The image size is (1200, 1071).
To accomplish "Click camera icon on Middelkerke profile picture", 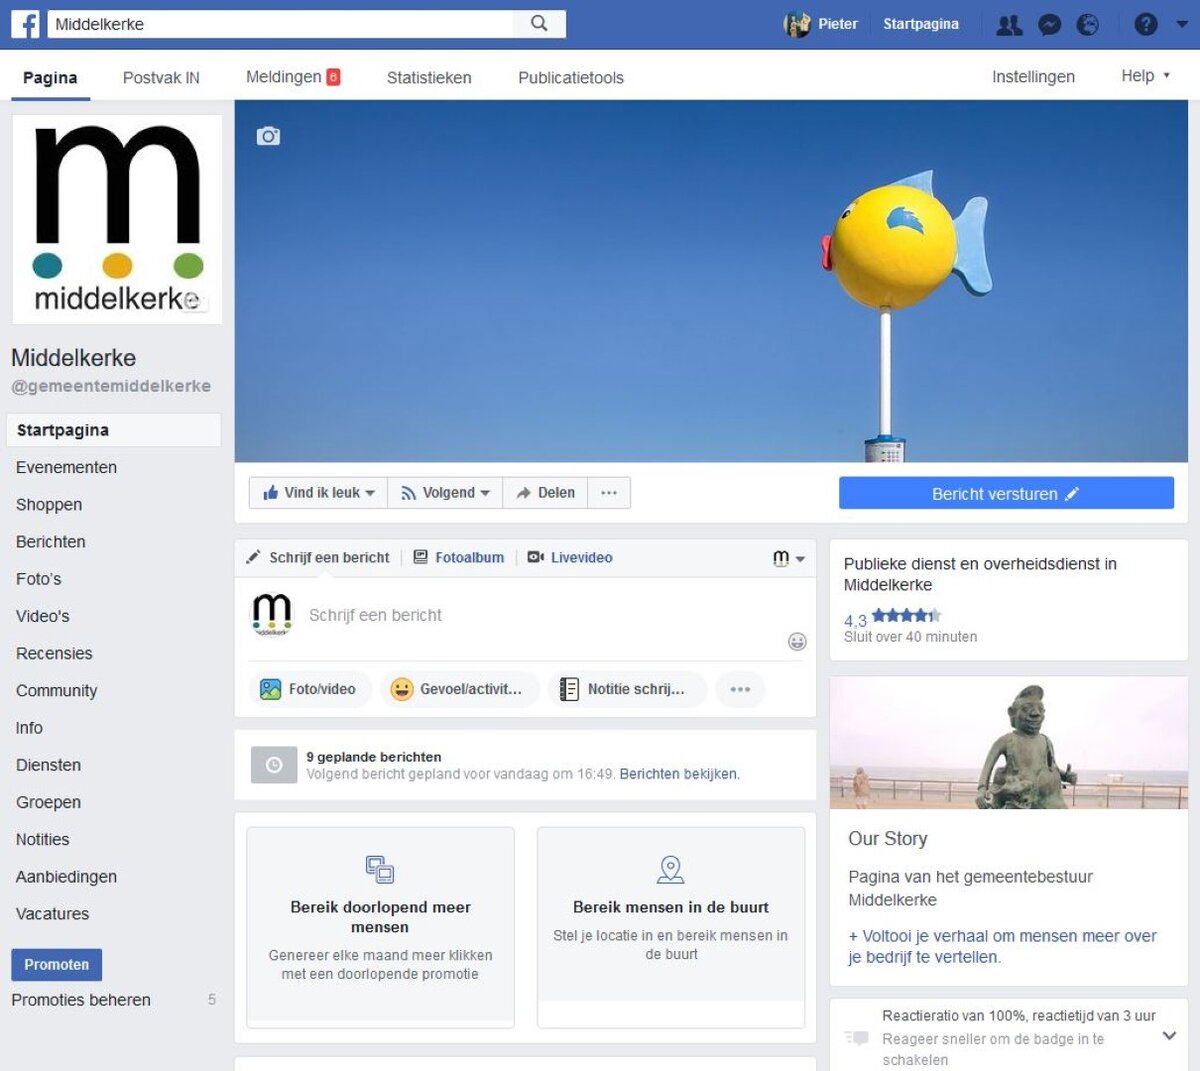I will [x=194, y=300].
